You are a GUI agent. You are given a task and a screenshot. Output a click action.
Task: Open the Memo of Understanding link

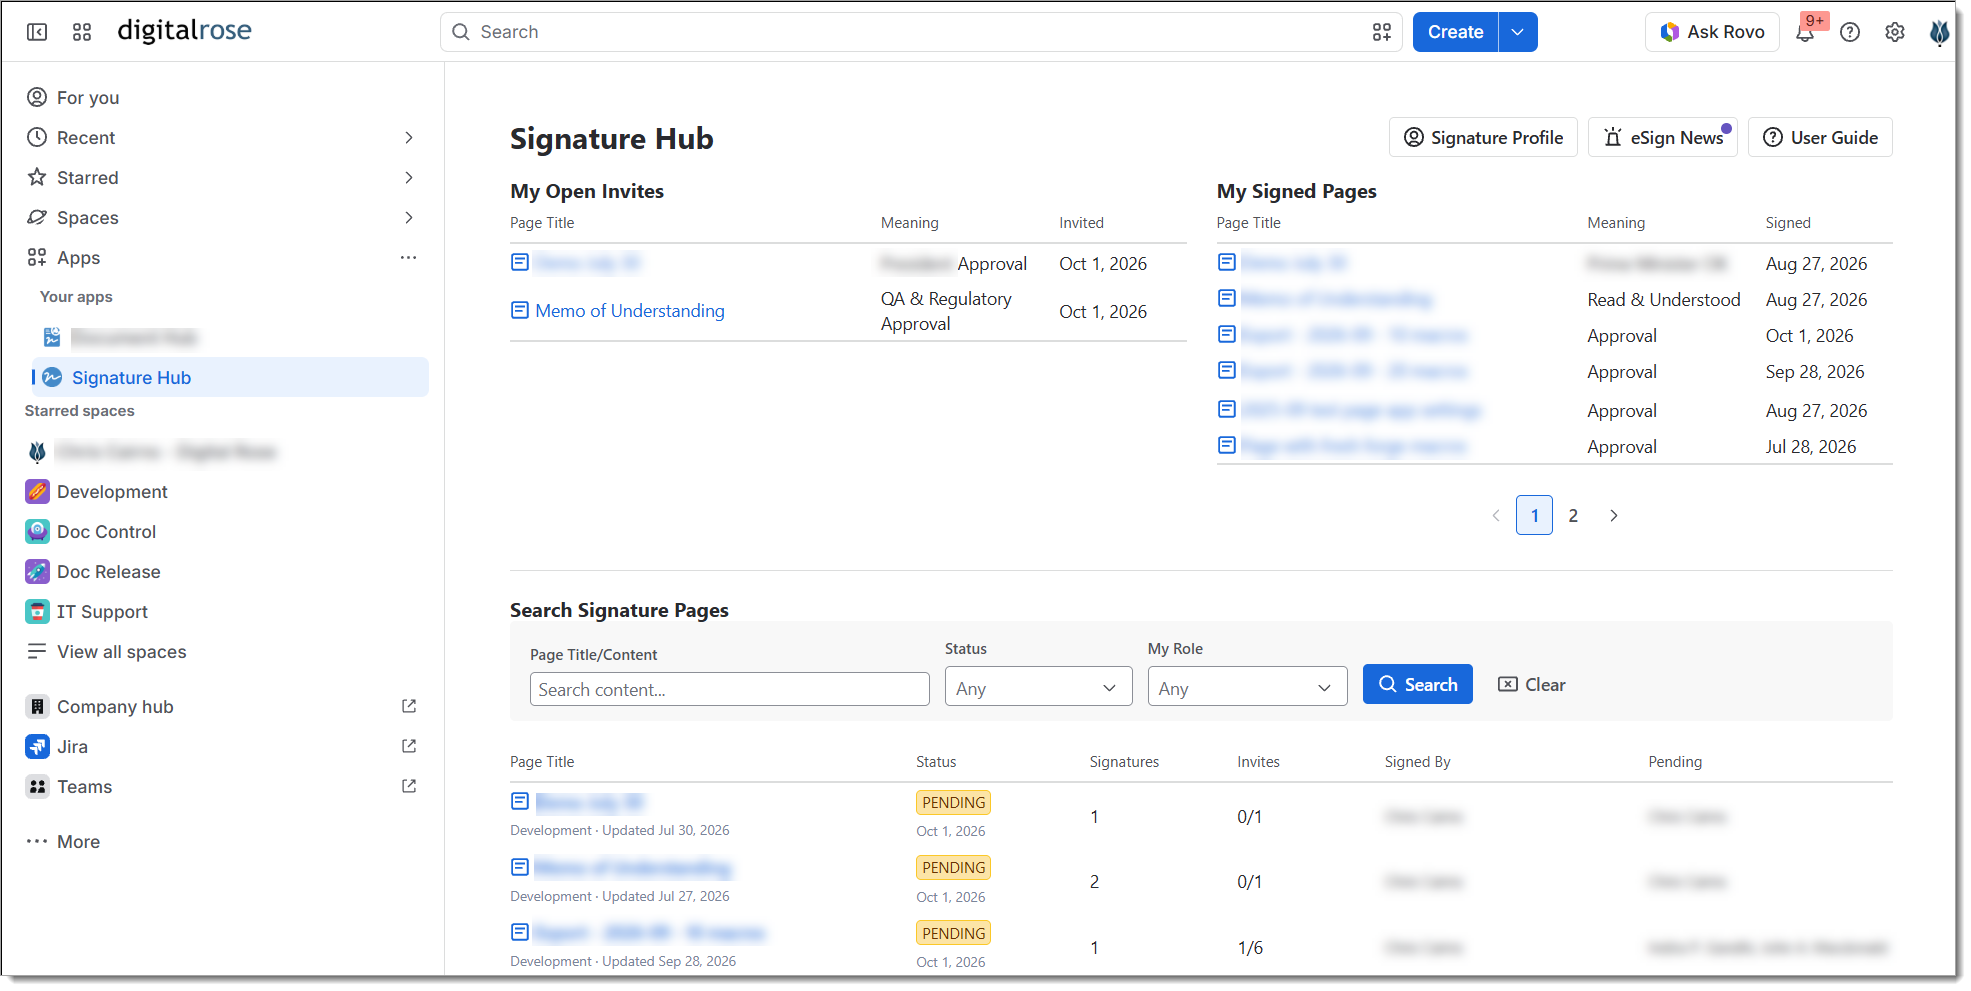pos(629,310)
